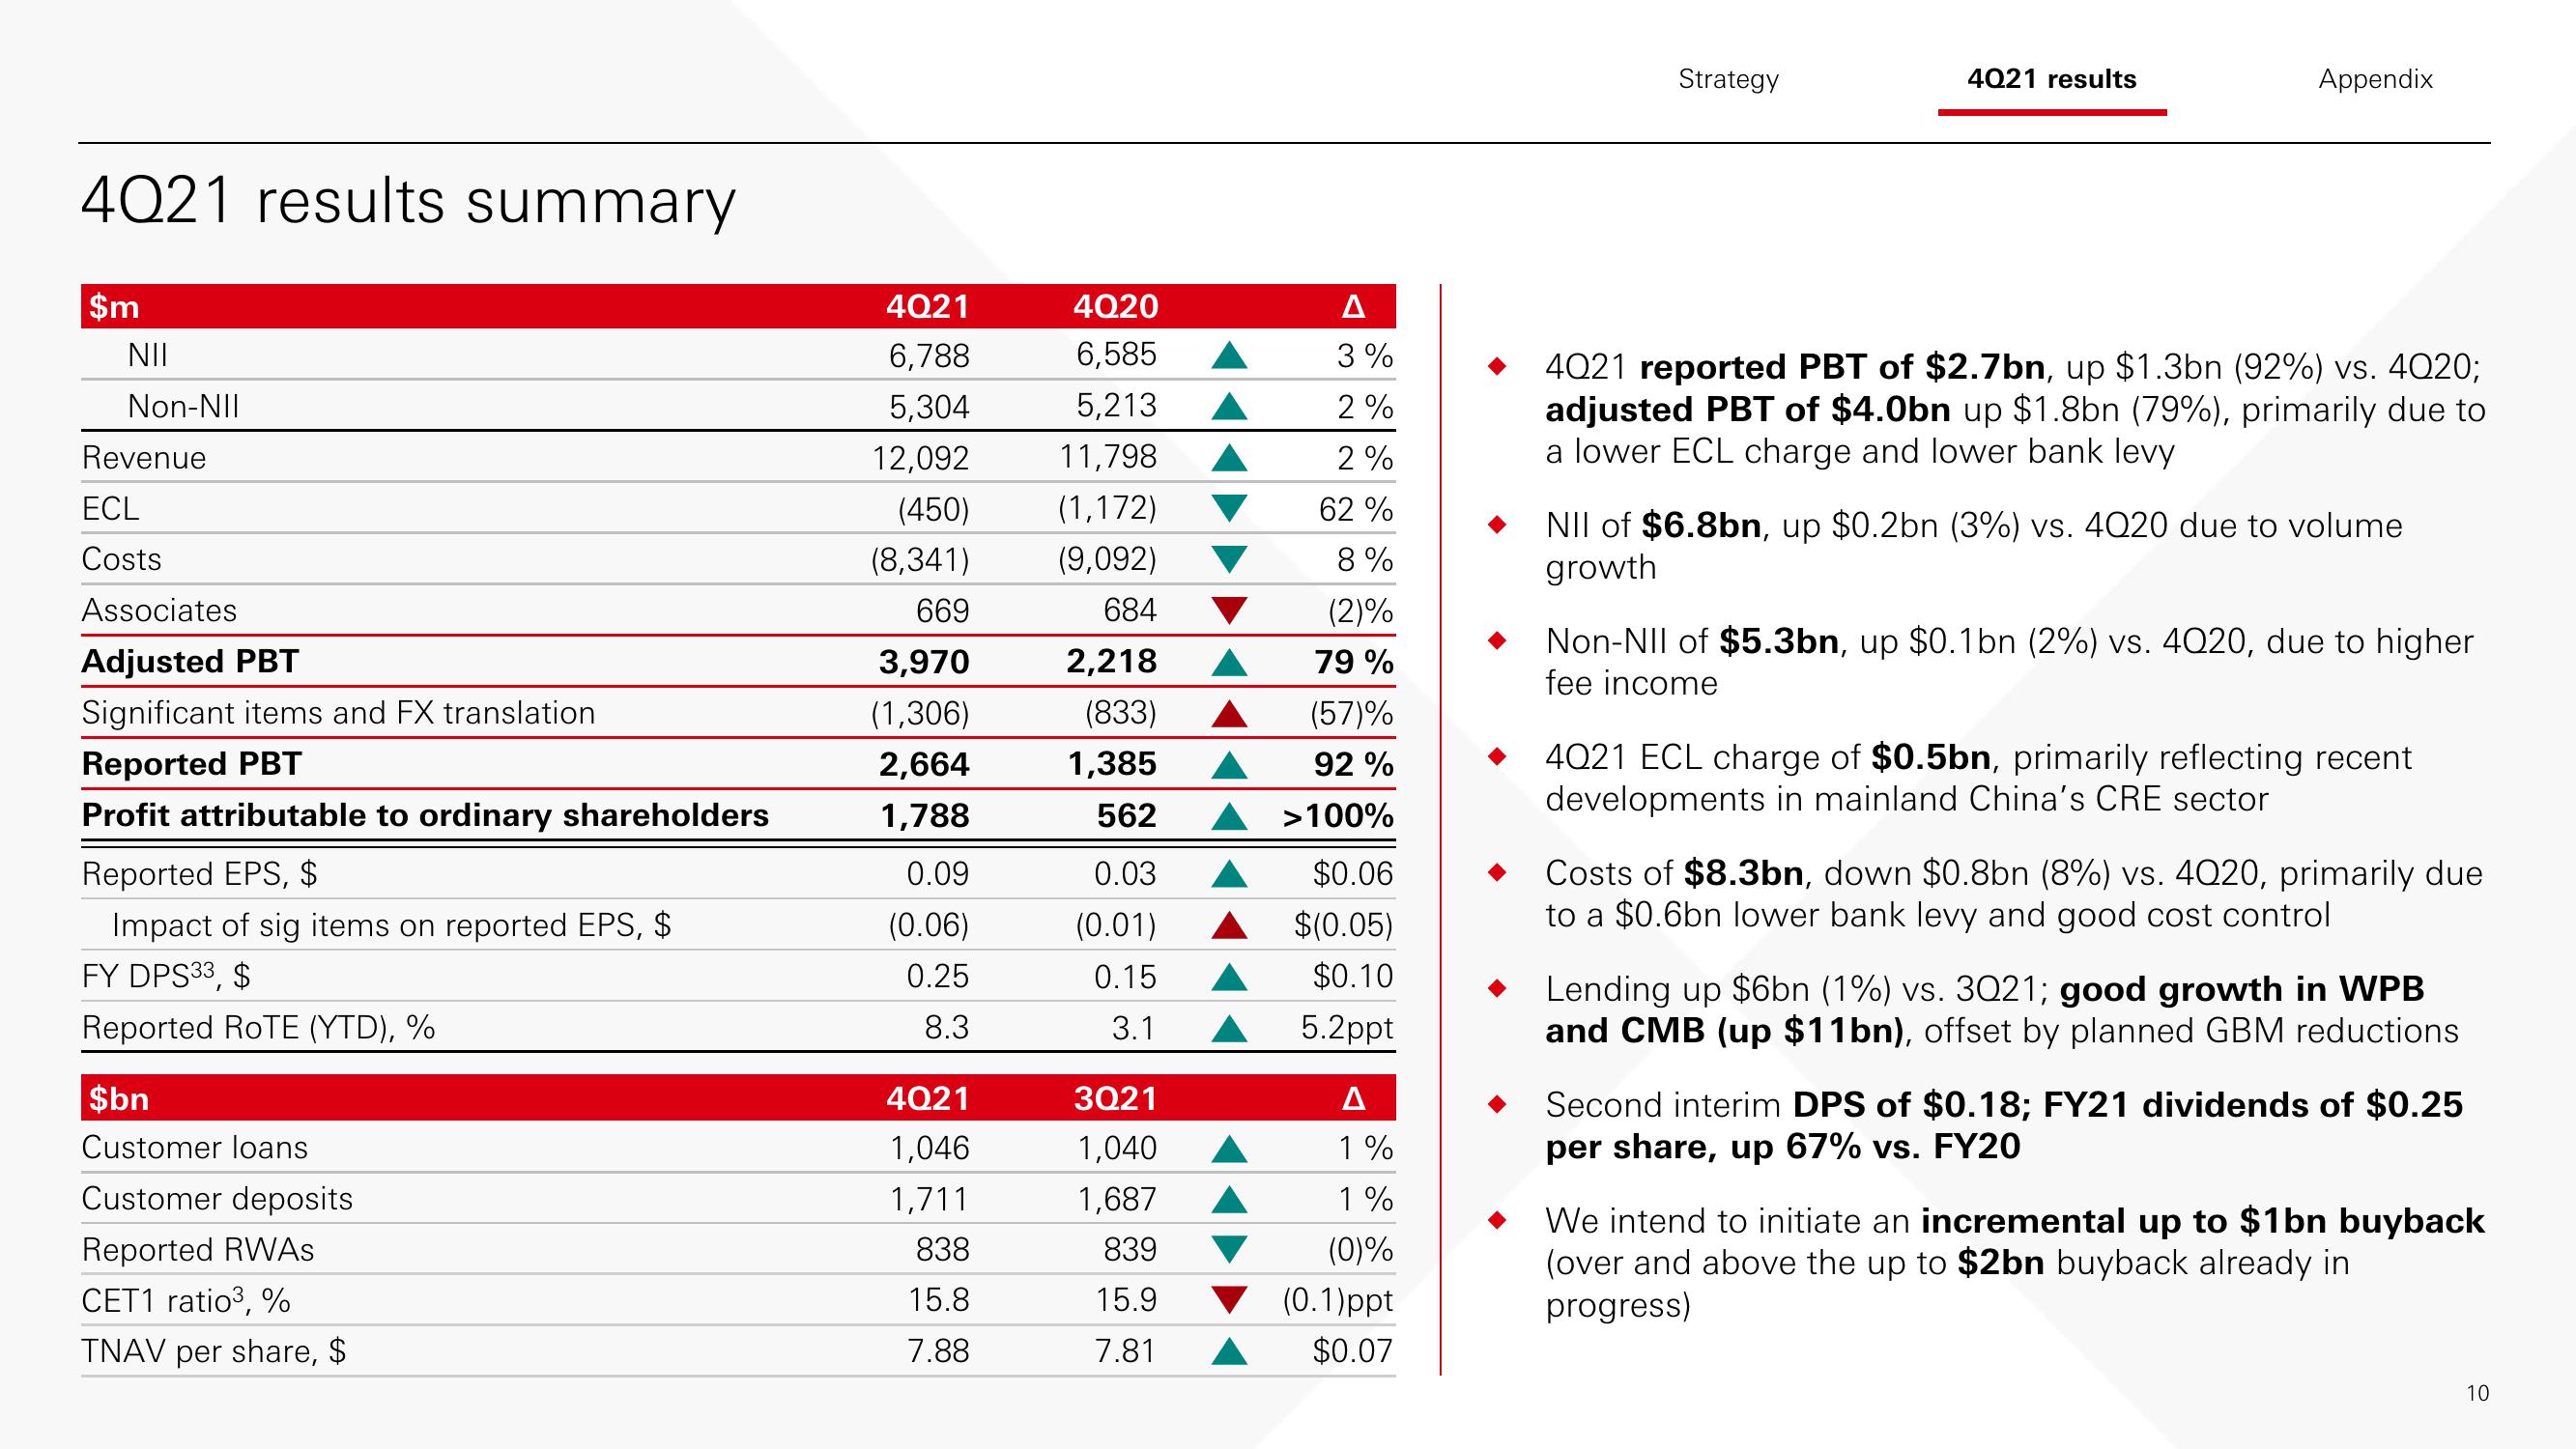Image resolution: width=2576 pixels, height=1449 pixels.
Task: Click the up arrow in FY DPS row
Action: pos(1229,976)
